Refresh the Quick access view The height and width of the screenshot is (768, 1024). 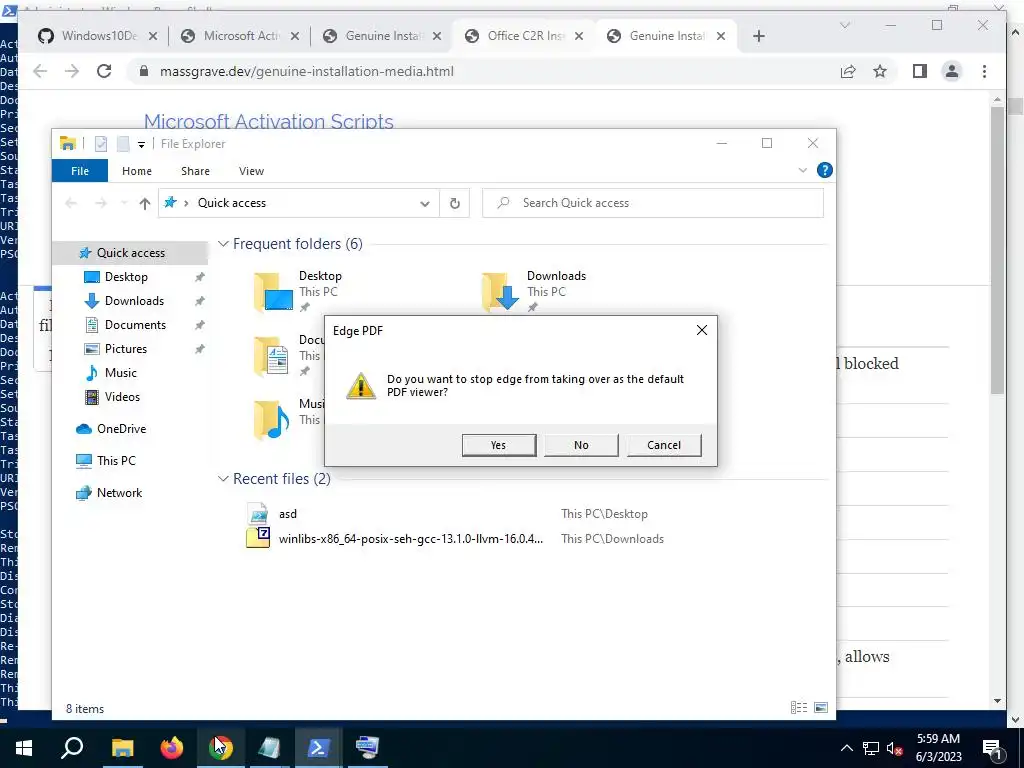[x=455, y=203]
